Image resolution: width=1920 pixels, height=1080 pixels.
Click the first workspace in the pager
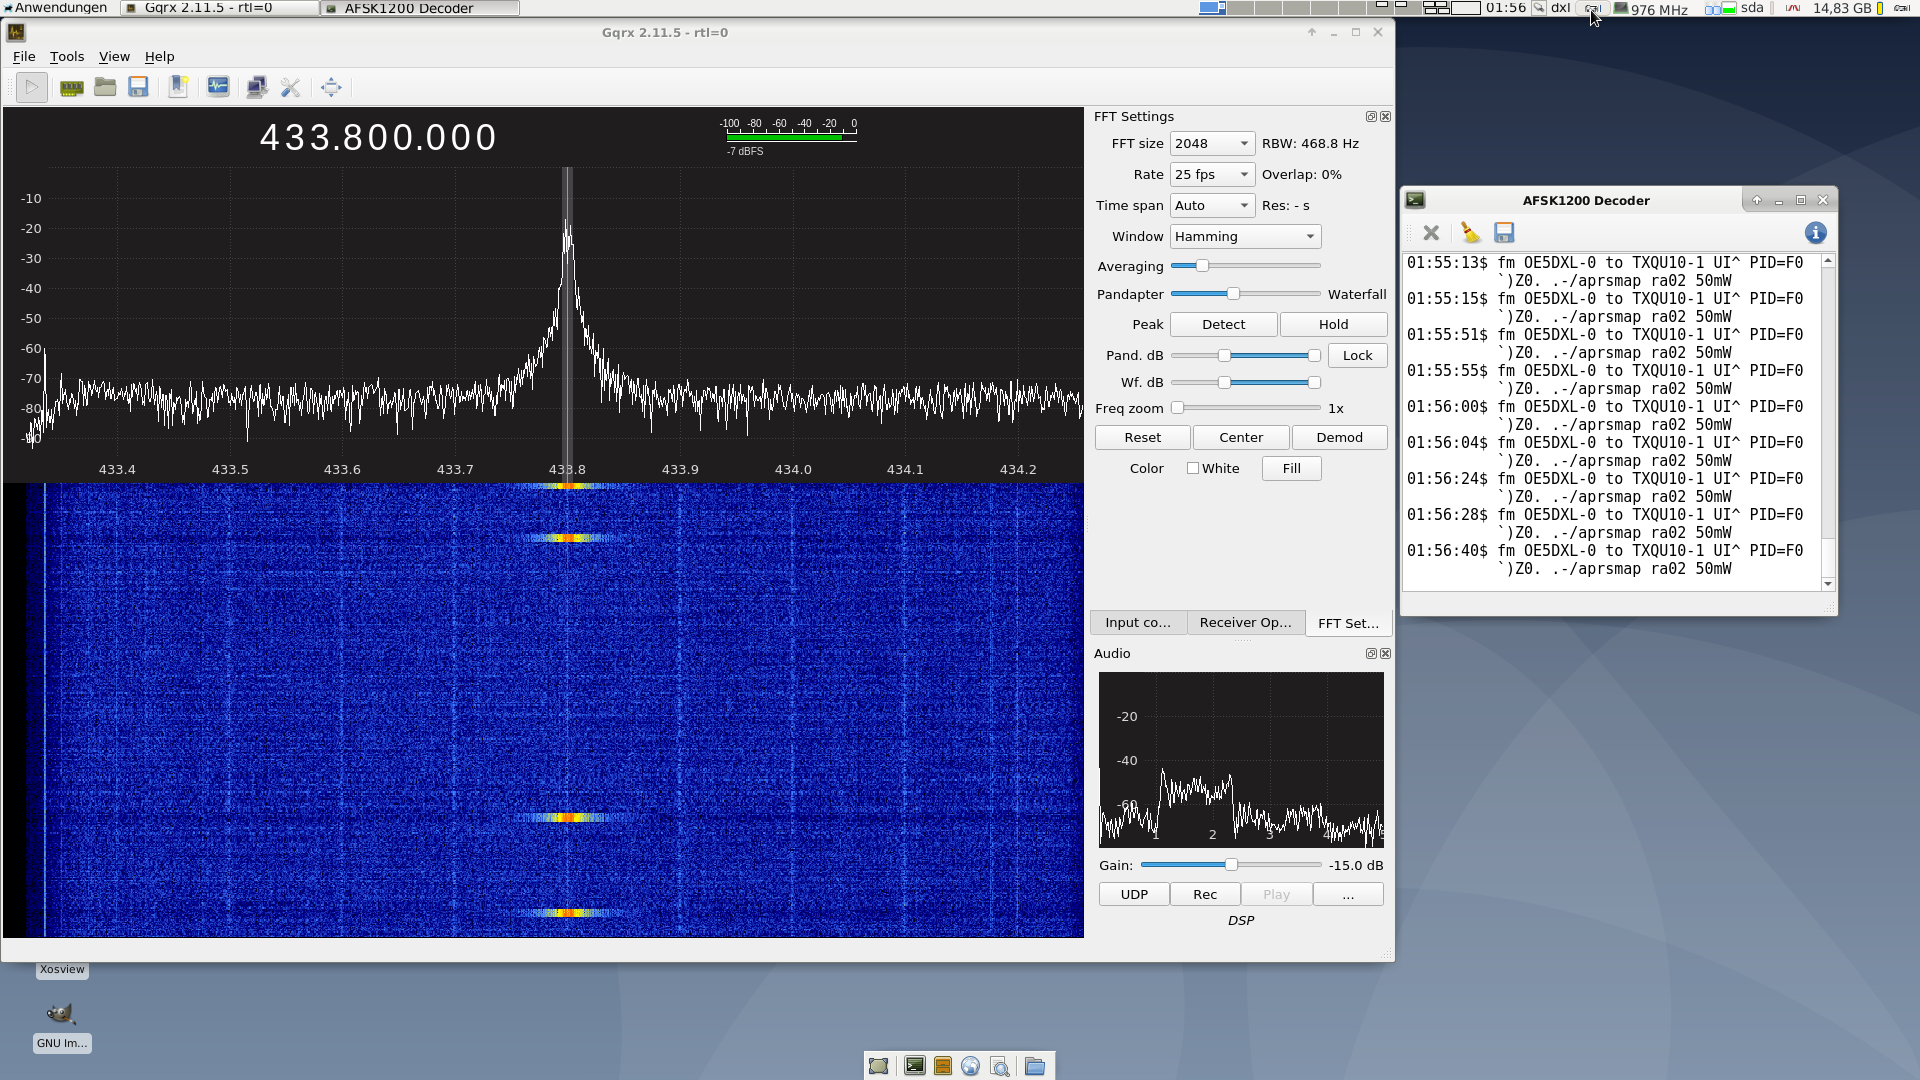click(1212, 8)
